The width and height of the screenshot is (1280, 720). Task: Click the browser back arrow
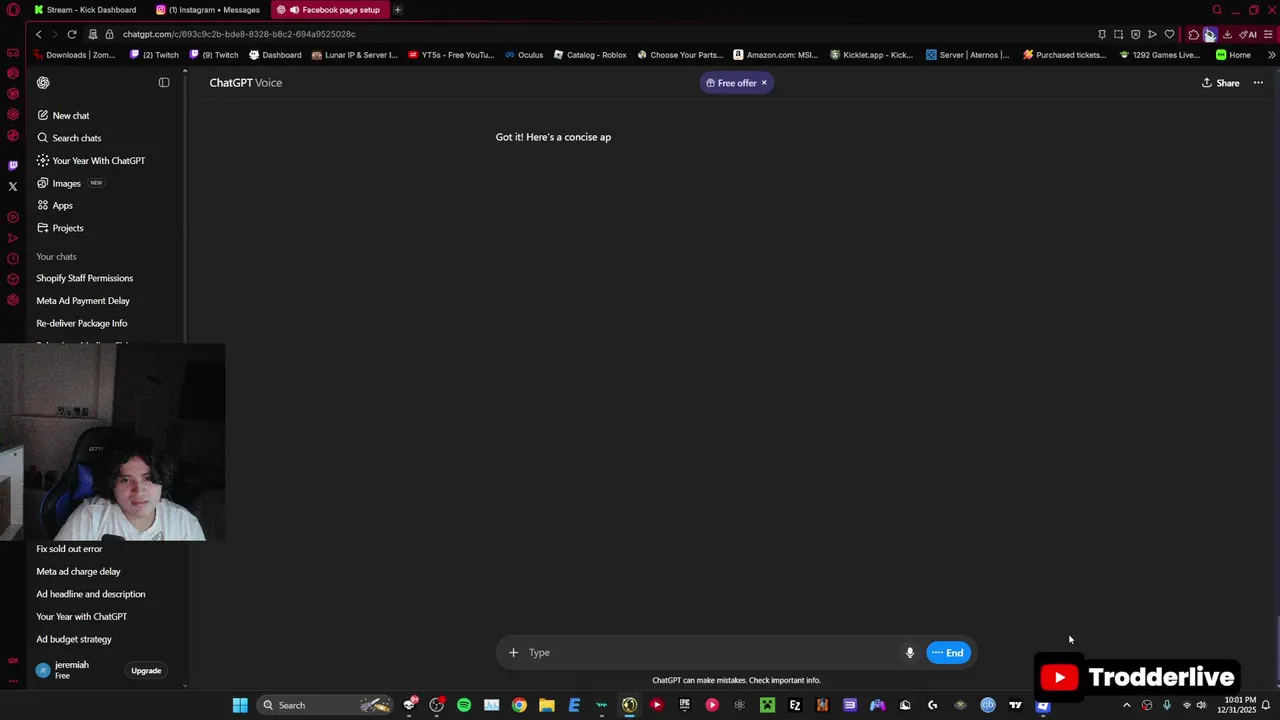point(38,34)
